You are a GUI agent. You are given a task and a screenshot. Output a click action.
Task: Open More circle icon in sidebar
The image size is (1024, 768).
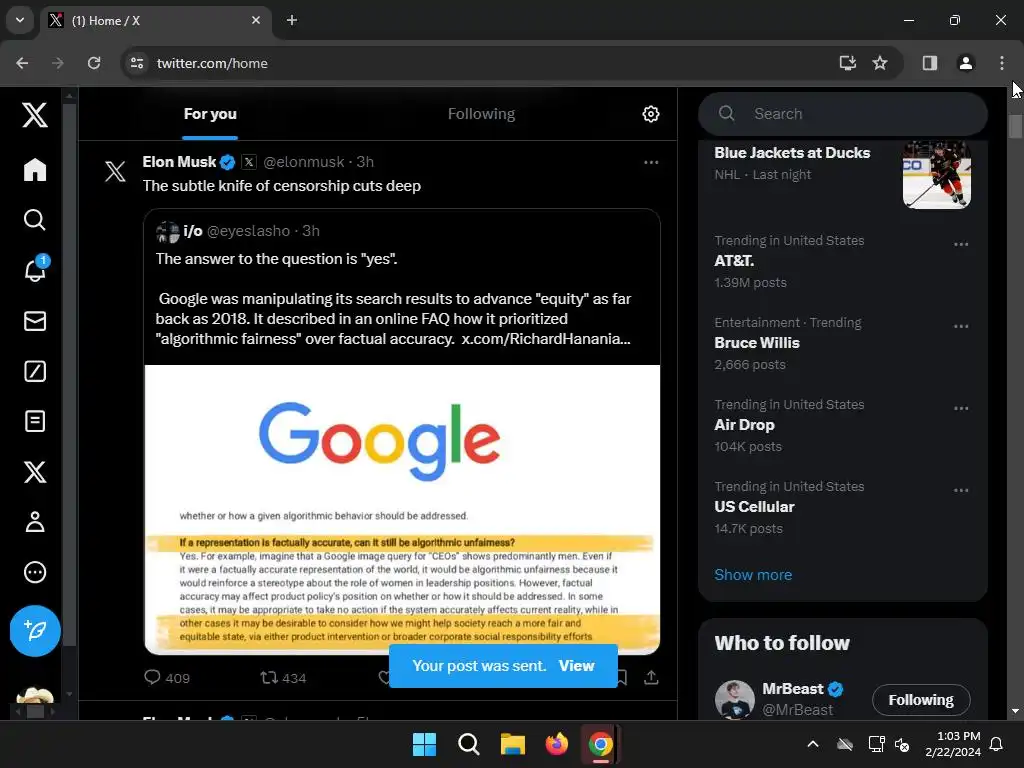pos(35,572)
